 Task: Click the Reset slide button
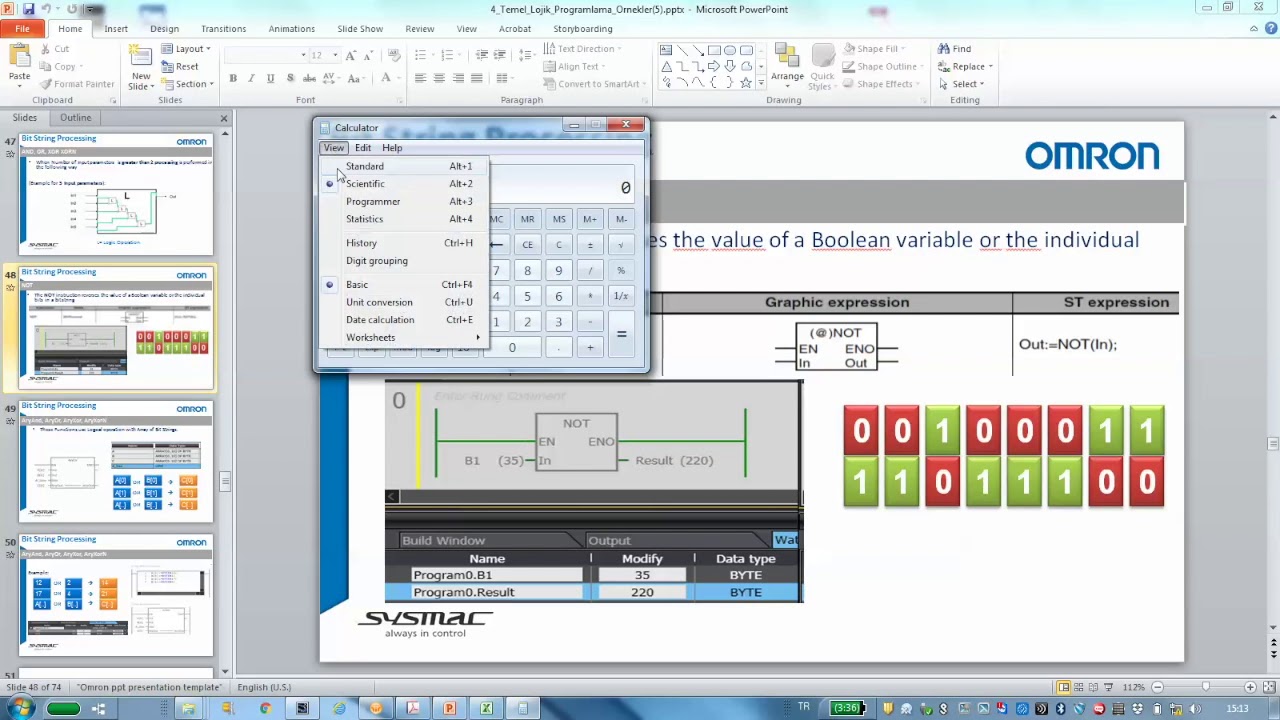(179, 66)
